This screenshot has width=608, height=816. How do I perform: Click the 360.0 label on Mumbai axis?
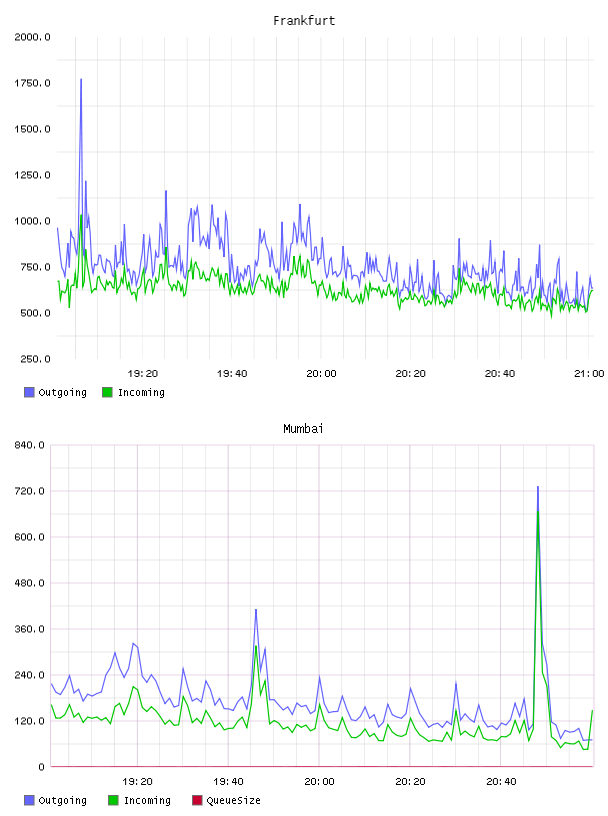tap(30, 629)
